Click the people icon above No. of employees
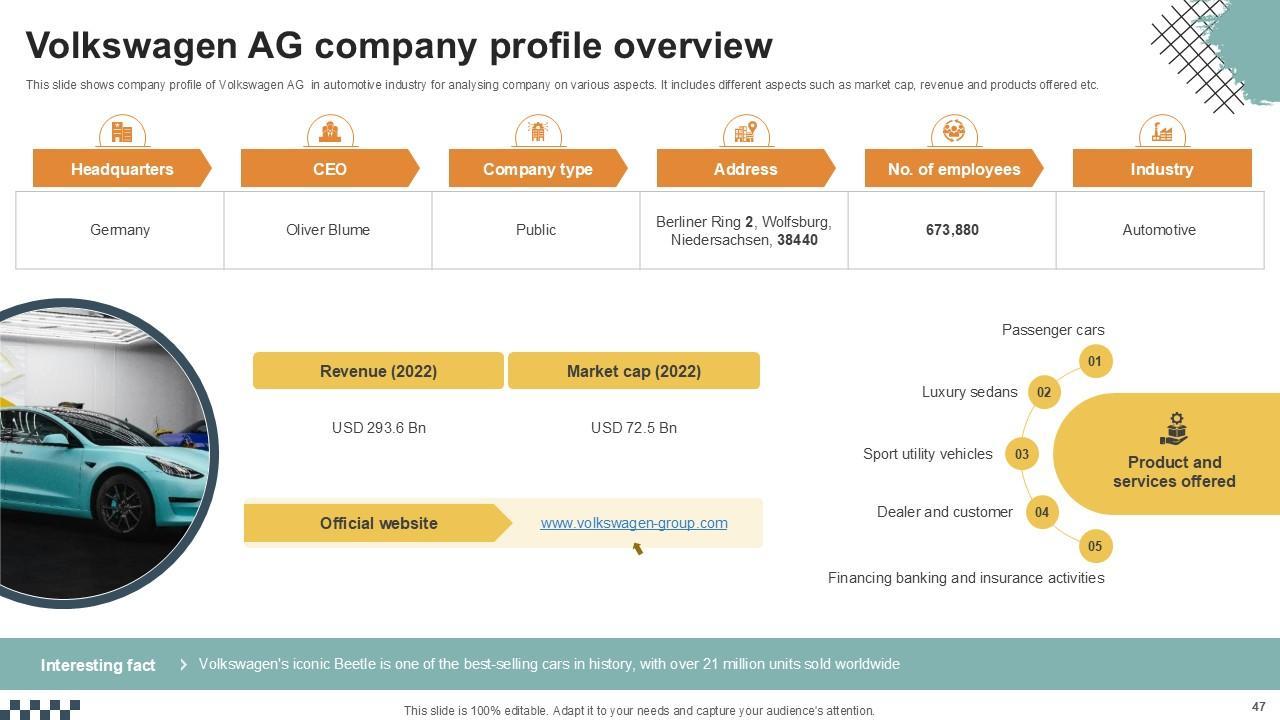Image resolution: width=1280 pixels, height=720 pixels. [x=954, y=131]
